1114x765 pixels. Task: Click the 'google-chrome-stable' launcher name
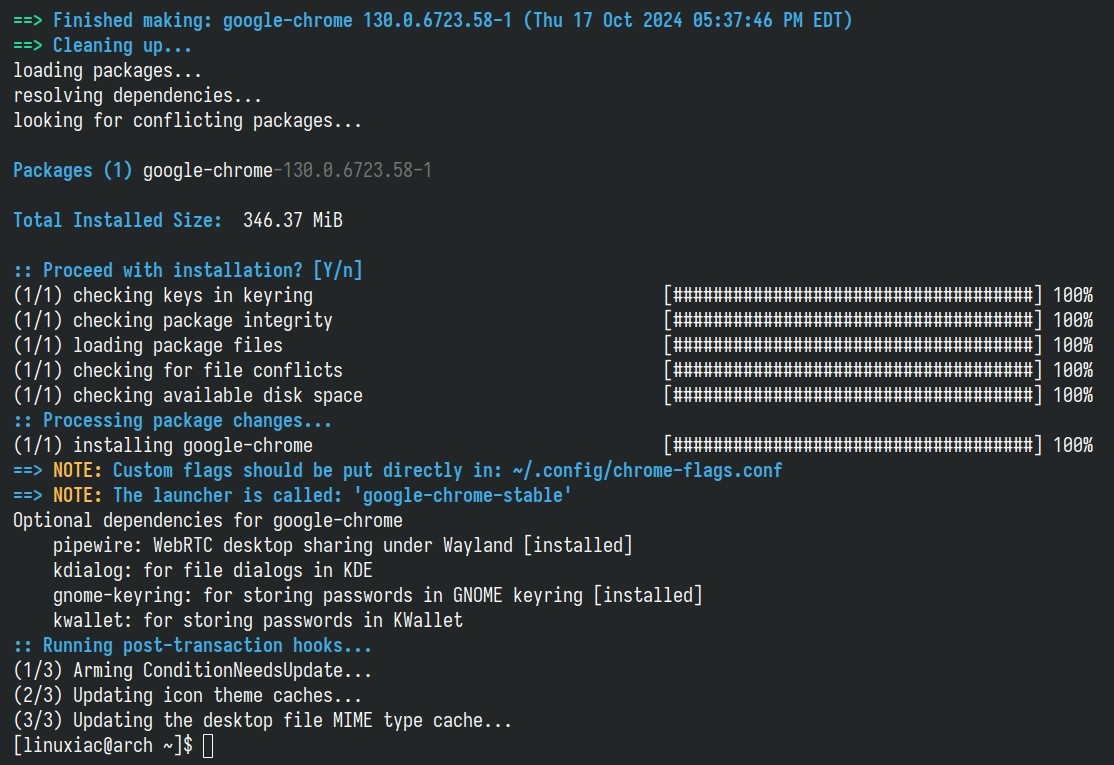tap(463, 495)
